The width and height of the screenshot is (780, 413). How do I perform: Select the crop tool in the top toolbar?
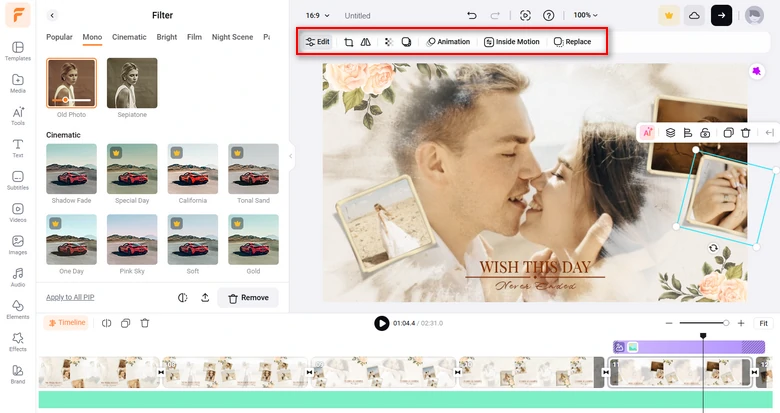348,42
